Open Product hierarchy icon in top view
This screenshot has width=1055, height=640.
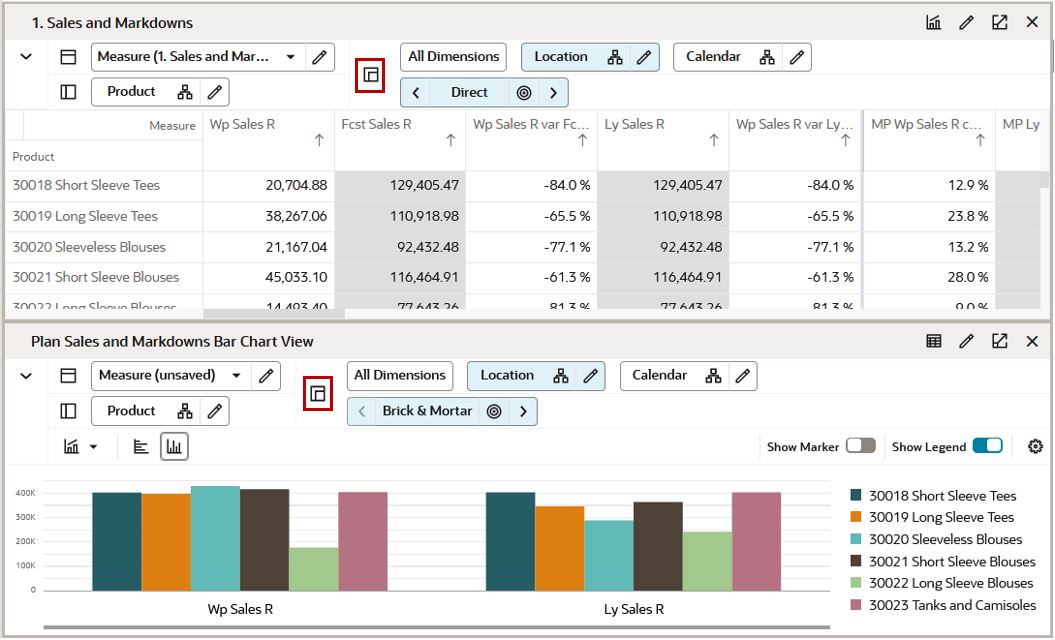[x=185, y=92]
